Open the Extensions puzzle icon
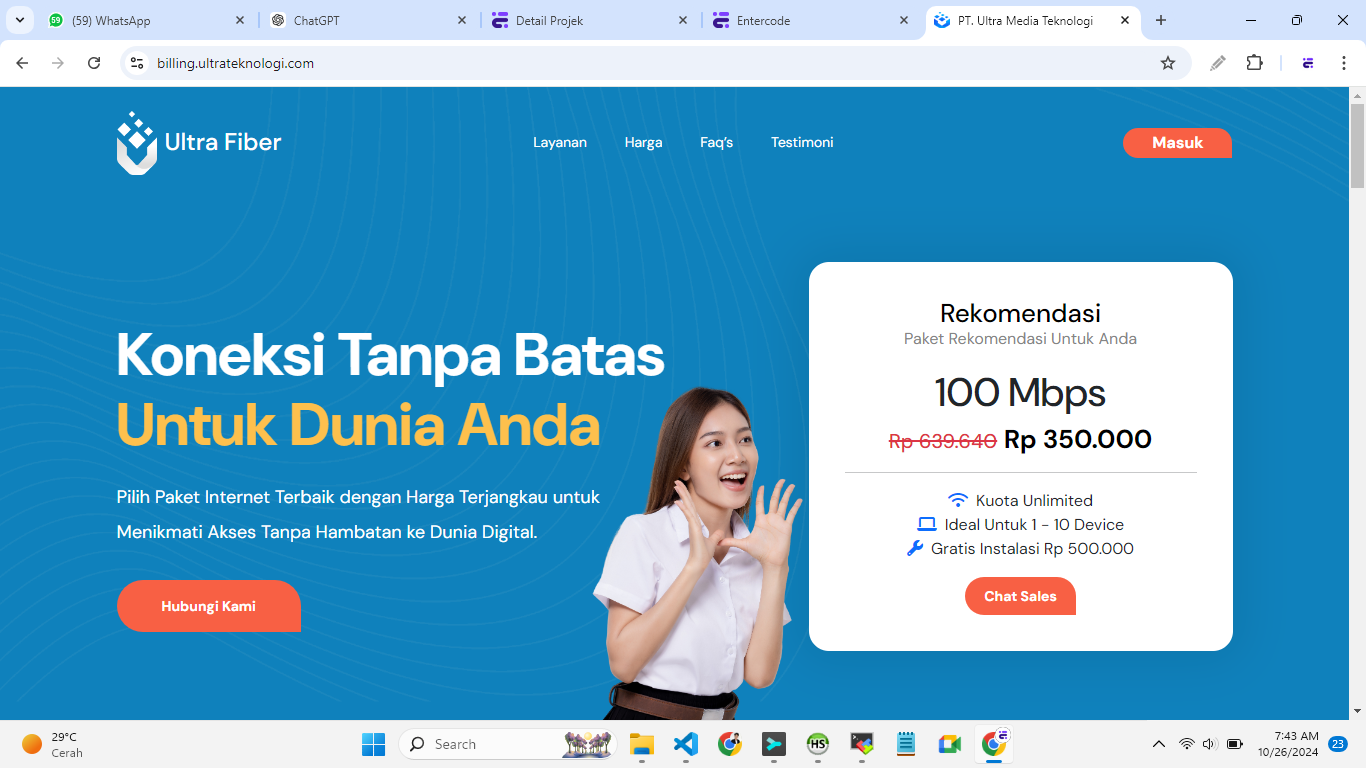The image size is (1366, 768). [1254, 63]
